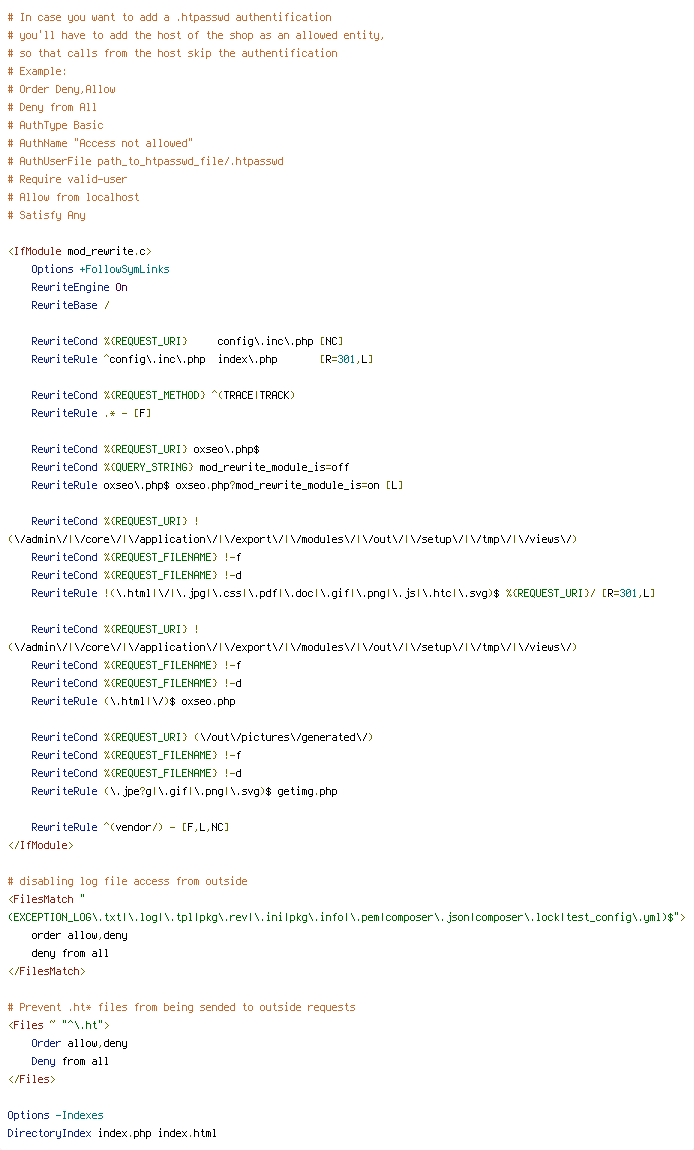Click the '%{QUERY_STRING} mod_rewrite_module_is=off' line
Screen dimensions: 694x1150
190,467
